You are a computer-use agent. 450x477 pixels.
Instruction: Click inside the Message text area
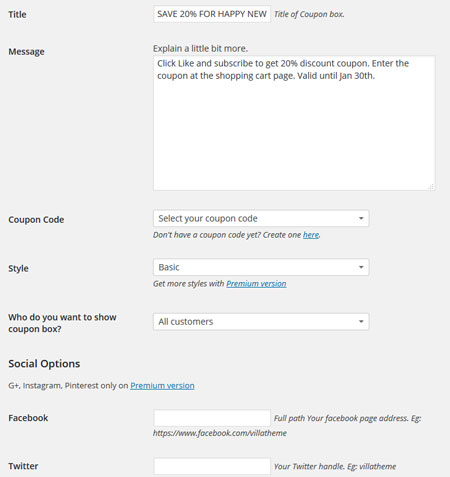[x=294, y=123]
